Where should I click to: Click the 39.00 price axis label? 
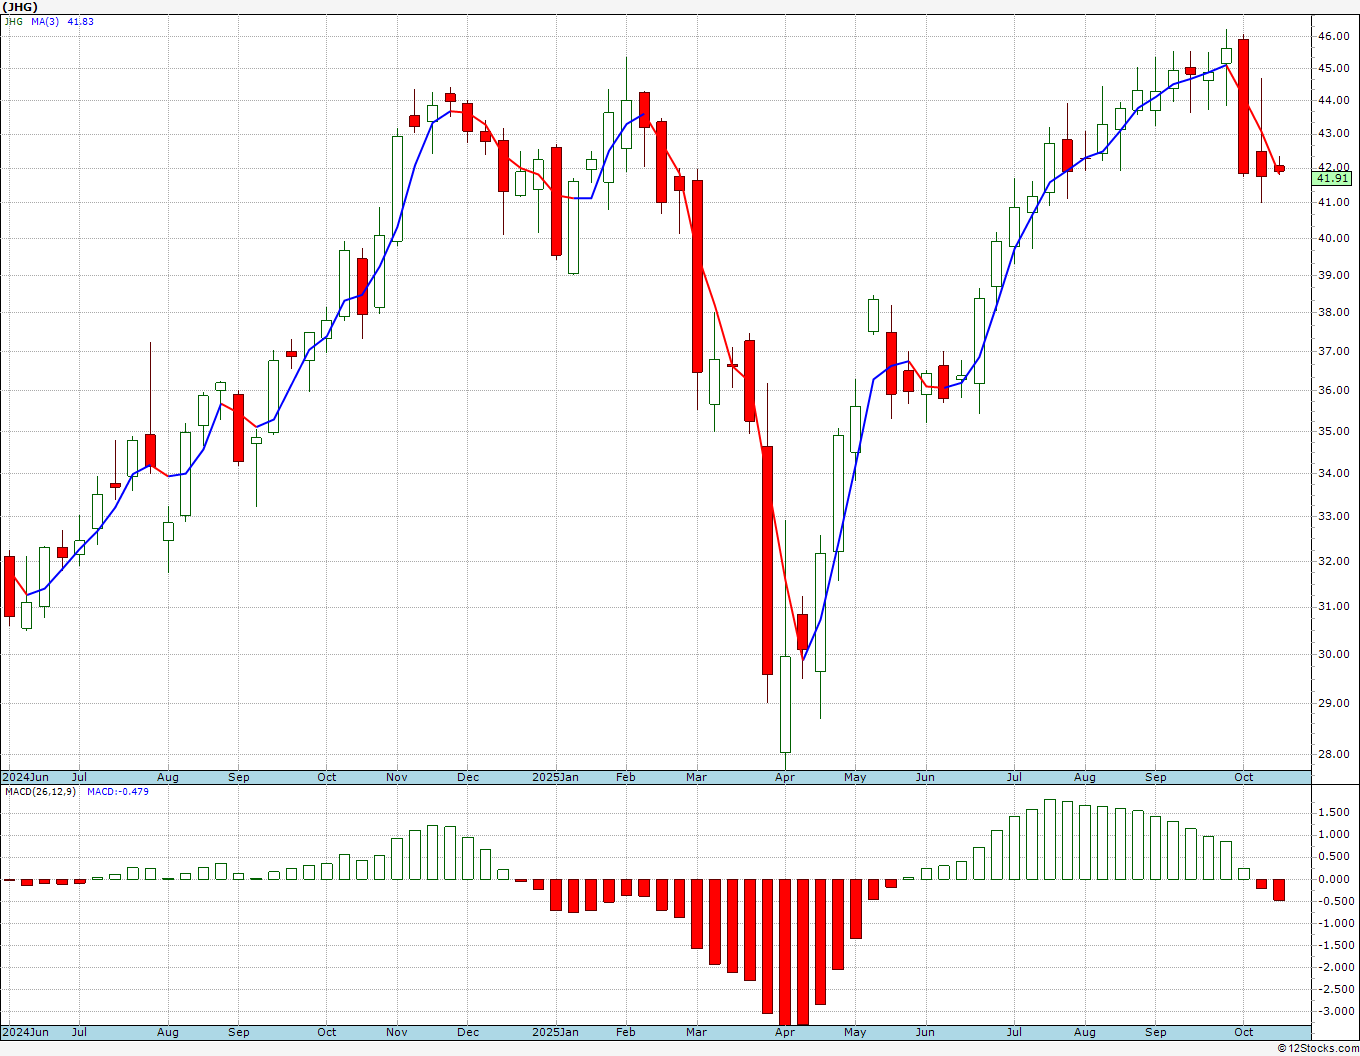[1333, 275]
